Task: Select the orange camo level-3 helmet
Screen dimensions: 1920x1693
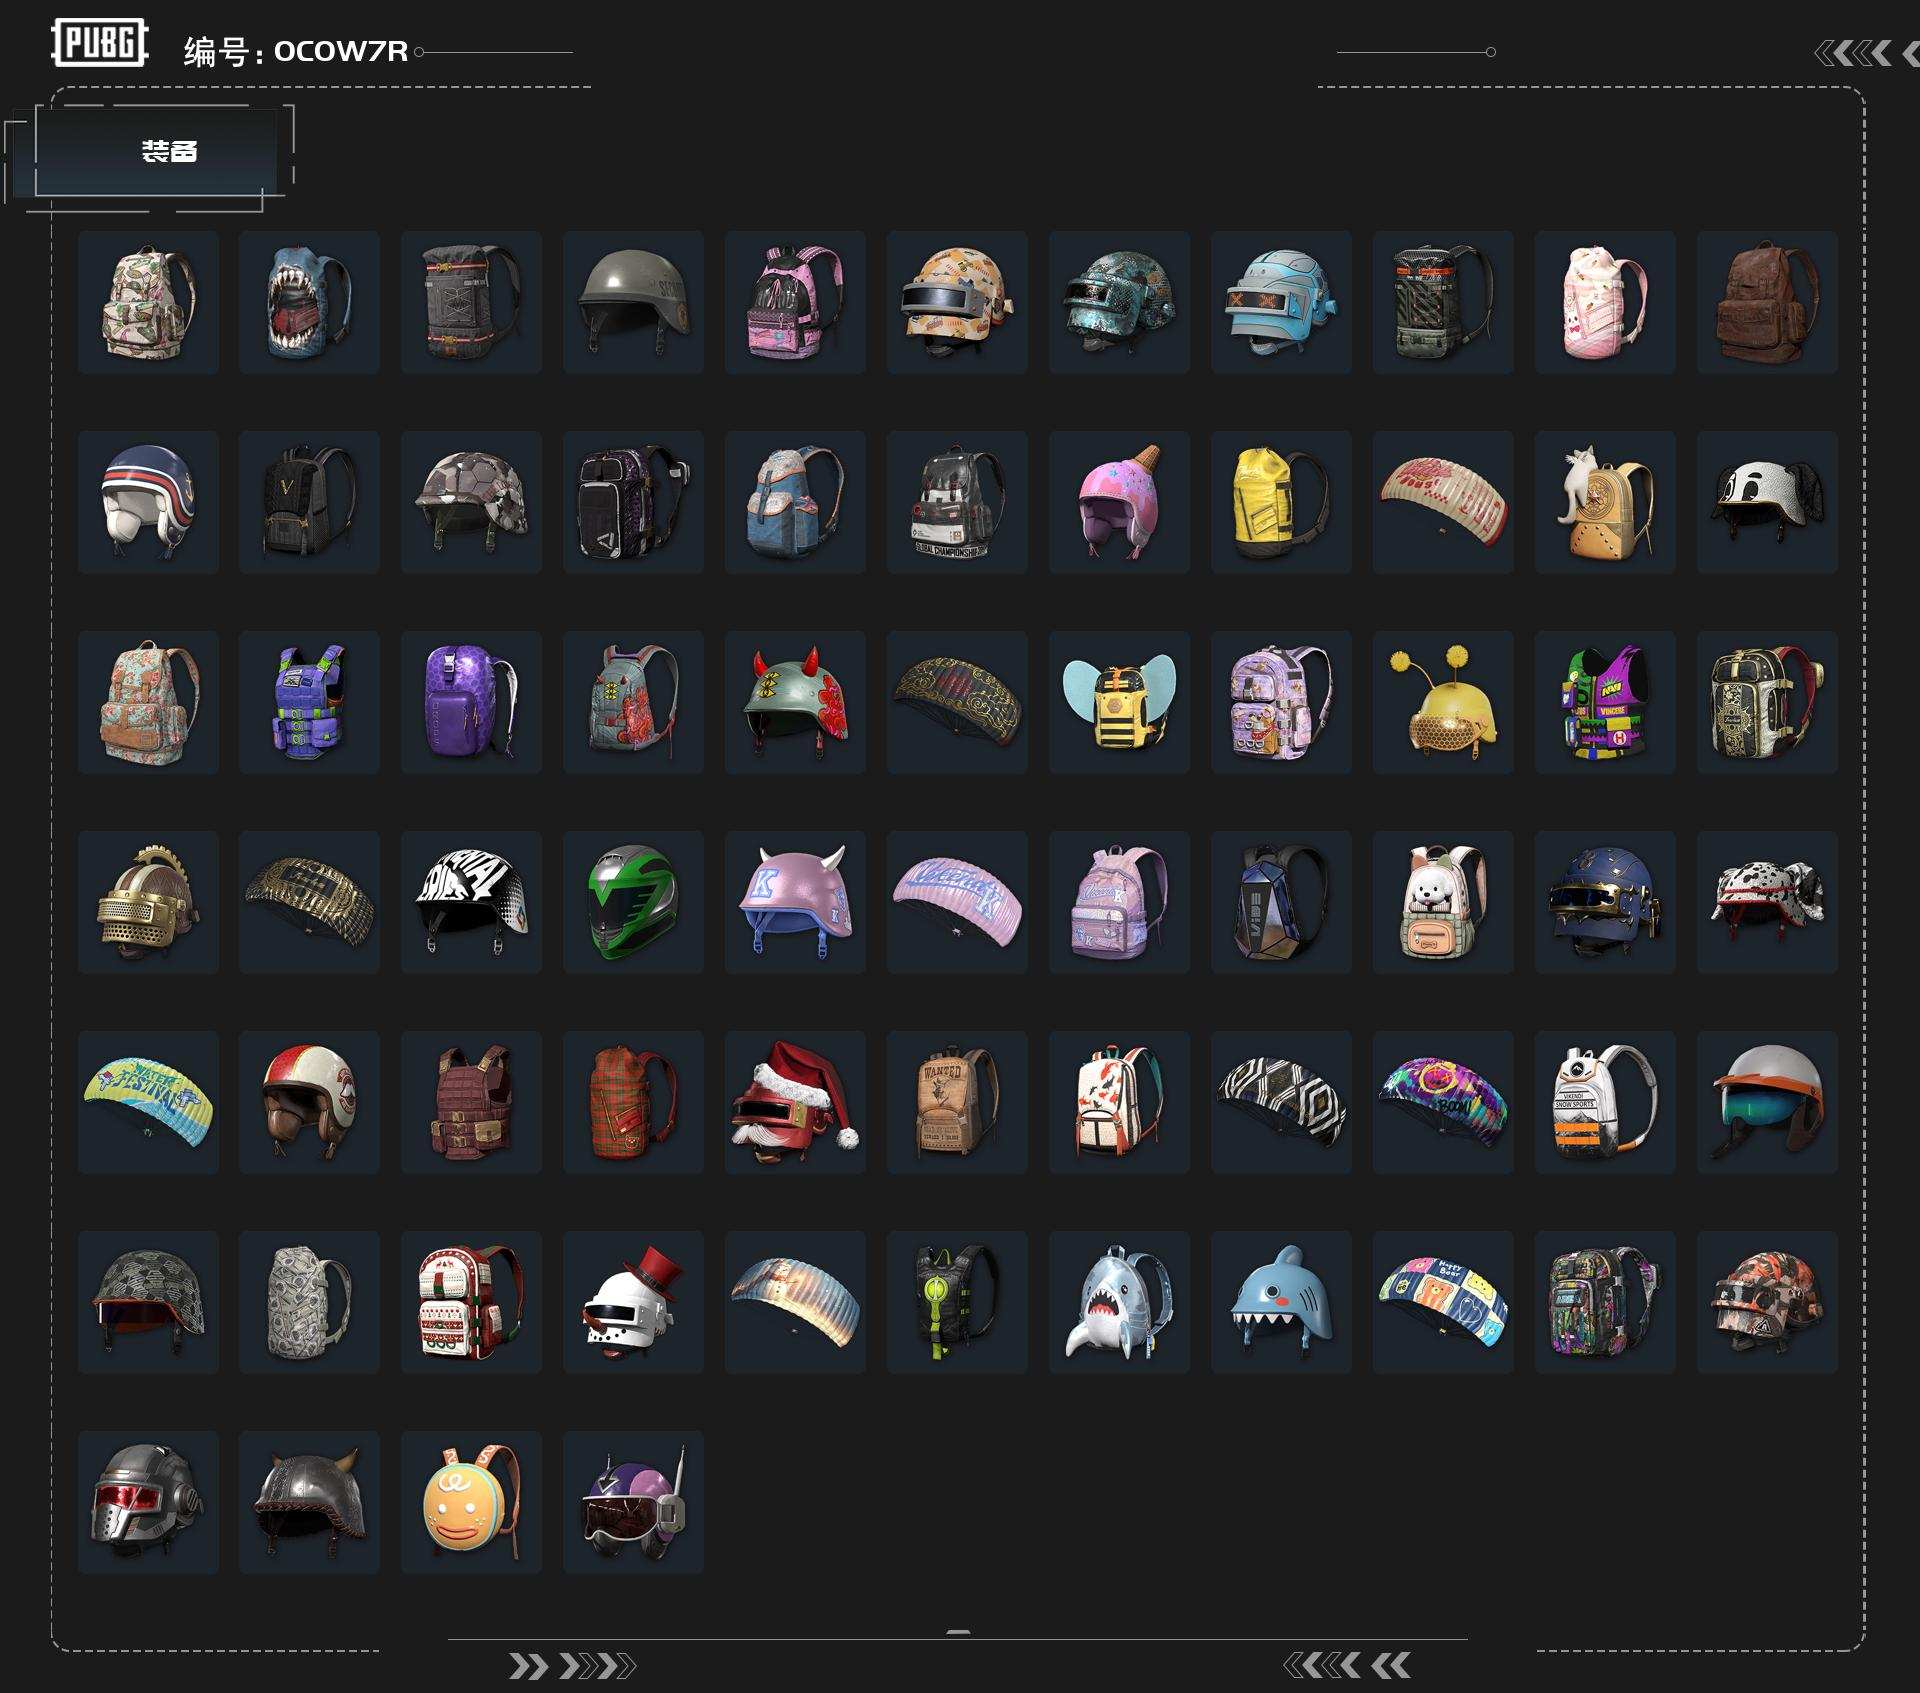Action: [x=1767, y=1302]
